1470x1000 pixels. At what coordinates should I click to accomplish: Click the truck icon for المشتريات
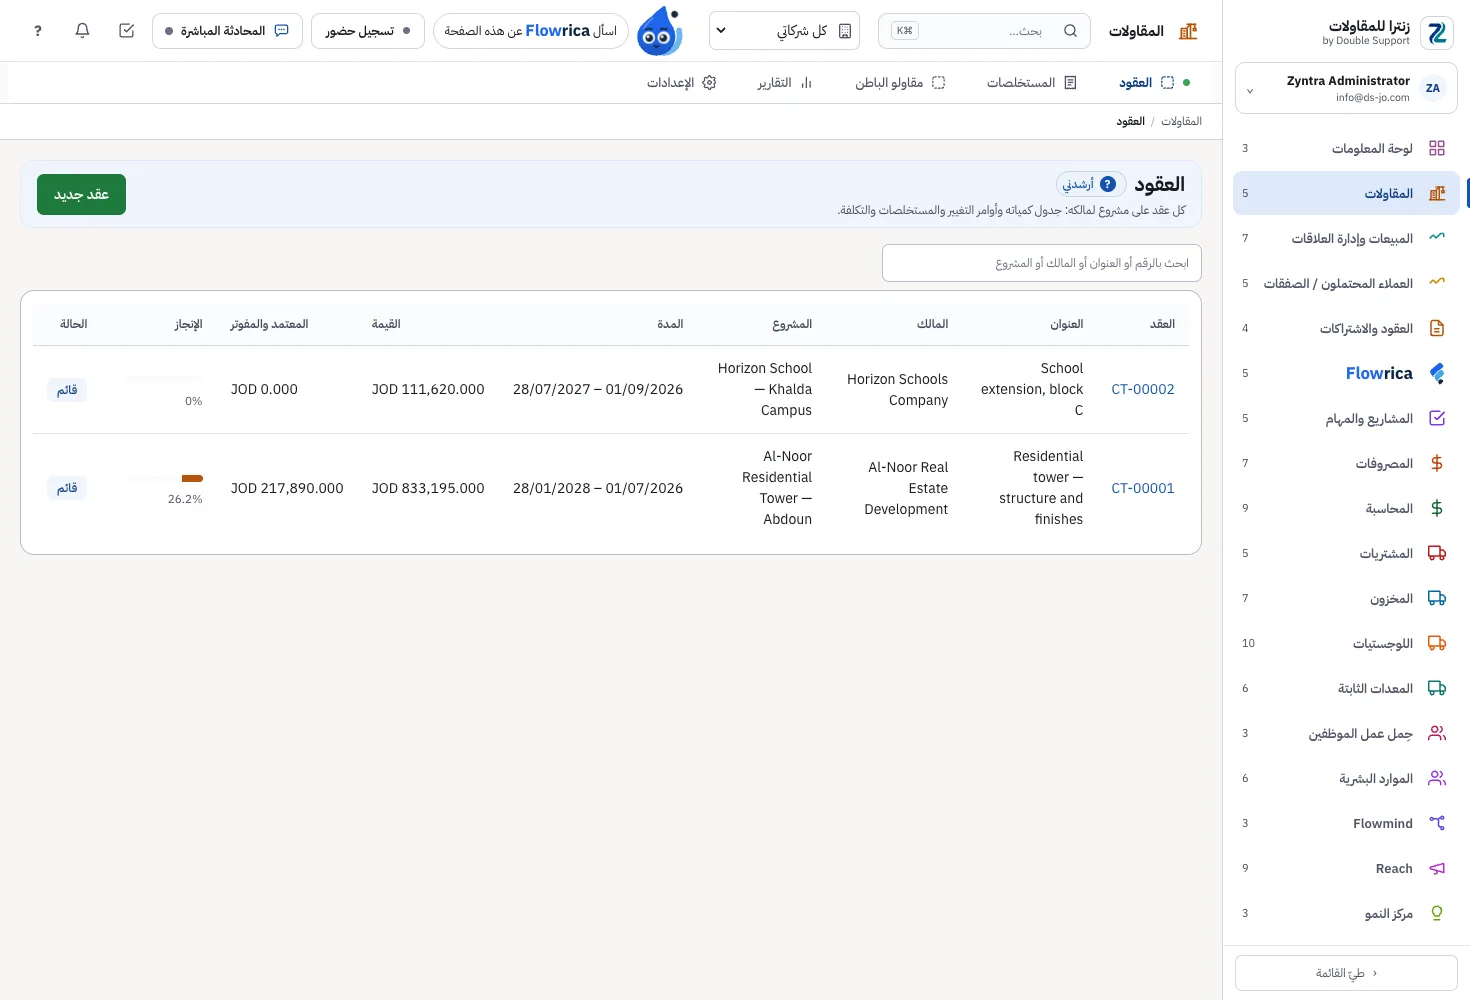[x=1437, y=553]
